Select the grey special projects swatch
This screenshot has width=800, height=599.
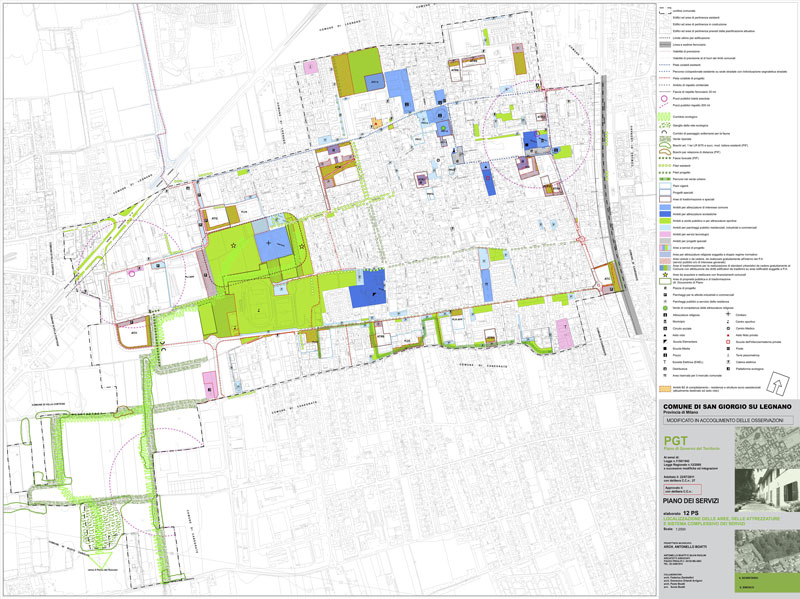click(x=665, y=241)
